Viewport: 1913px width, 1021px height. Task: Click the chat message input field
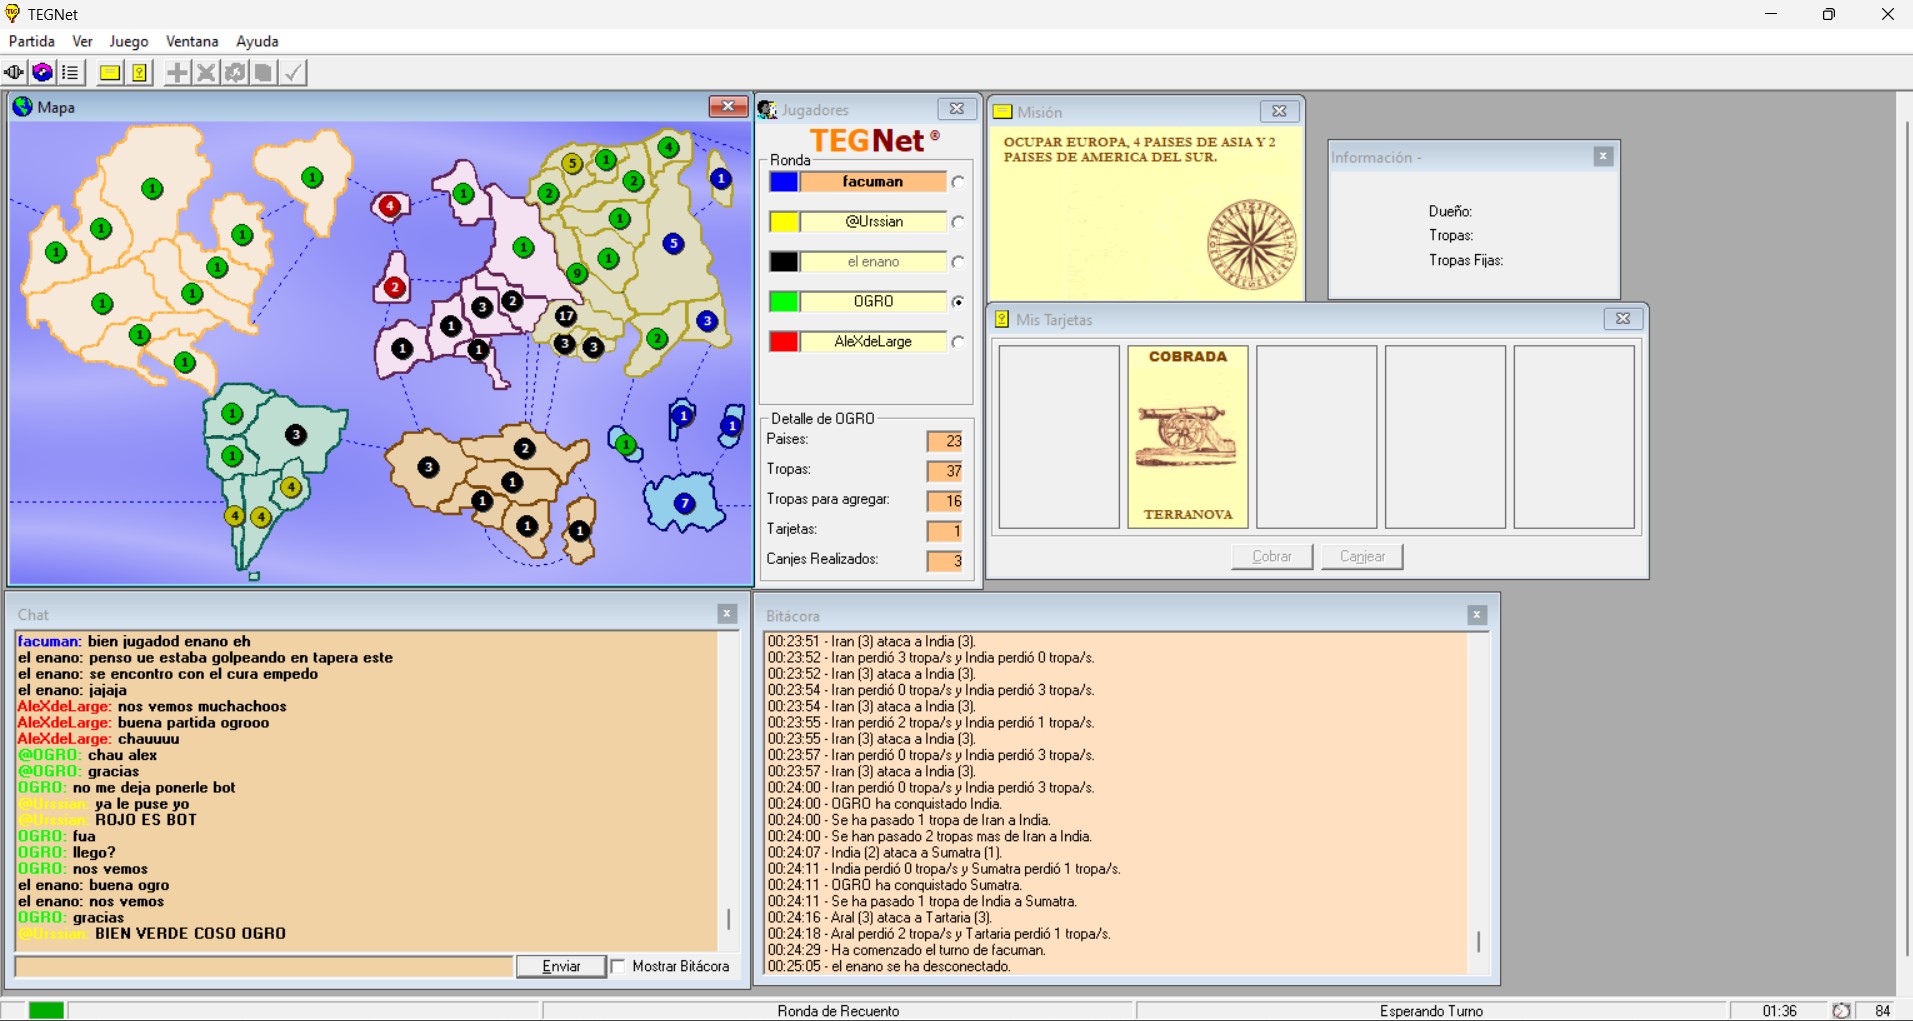264,966
